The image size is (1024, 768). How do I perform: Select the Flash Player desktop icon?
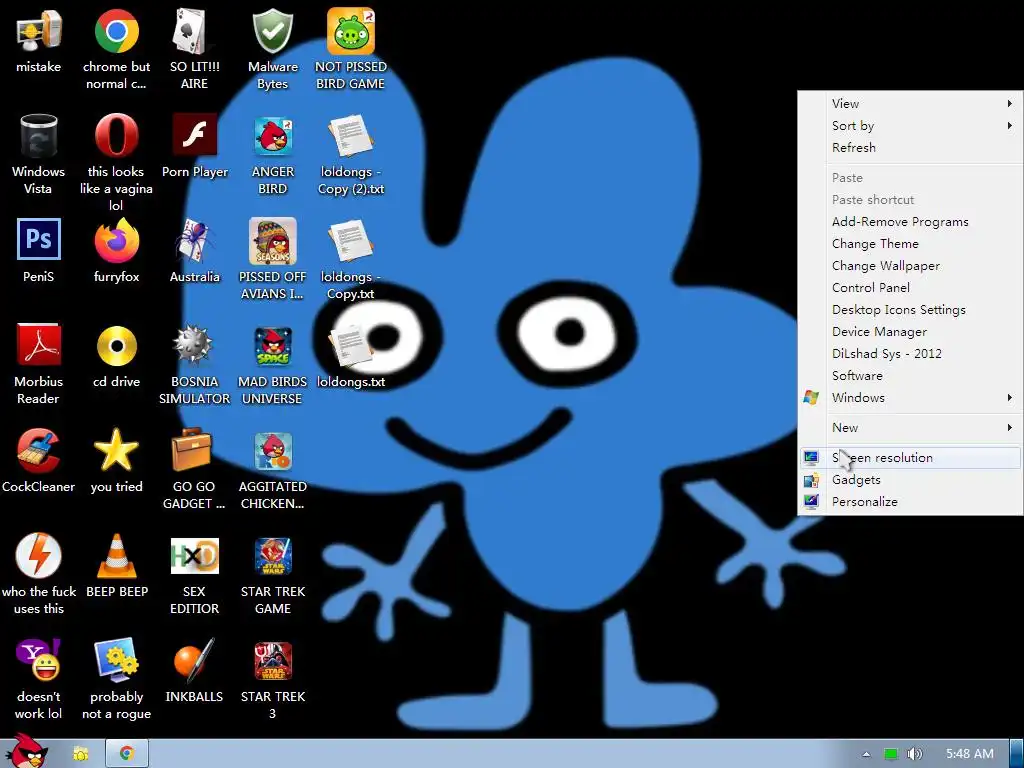[195, 135]
